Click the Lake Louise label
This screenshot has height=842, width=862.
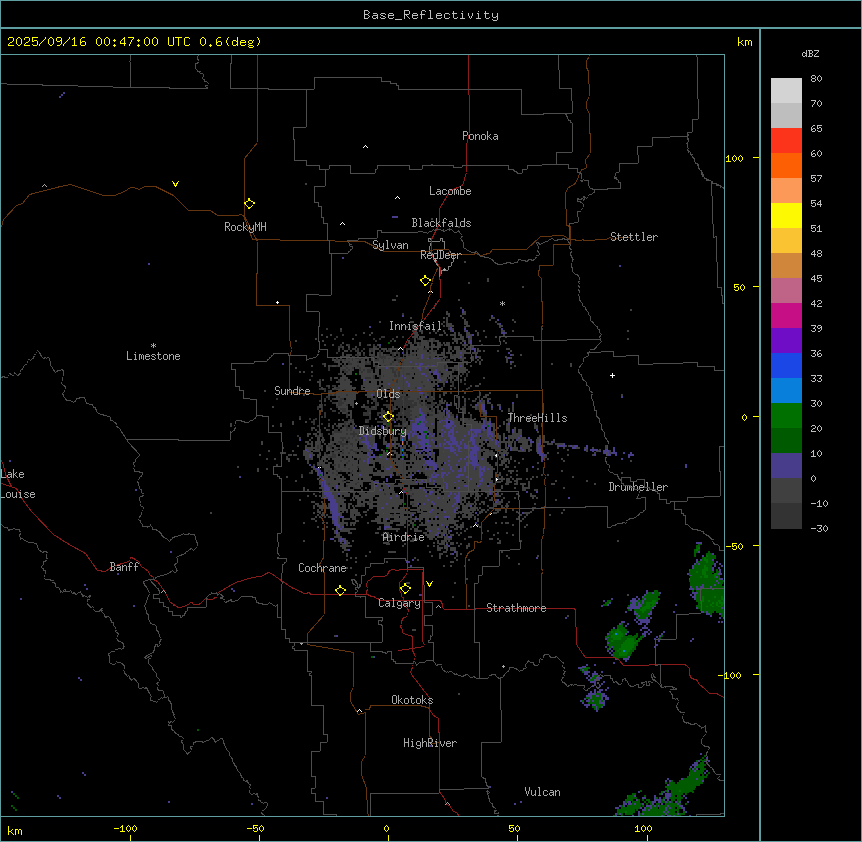coord(18,484)
